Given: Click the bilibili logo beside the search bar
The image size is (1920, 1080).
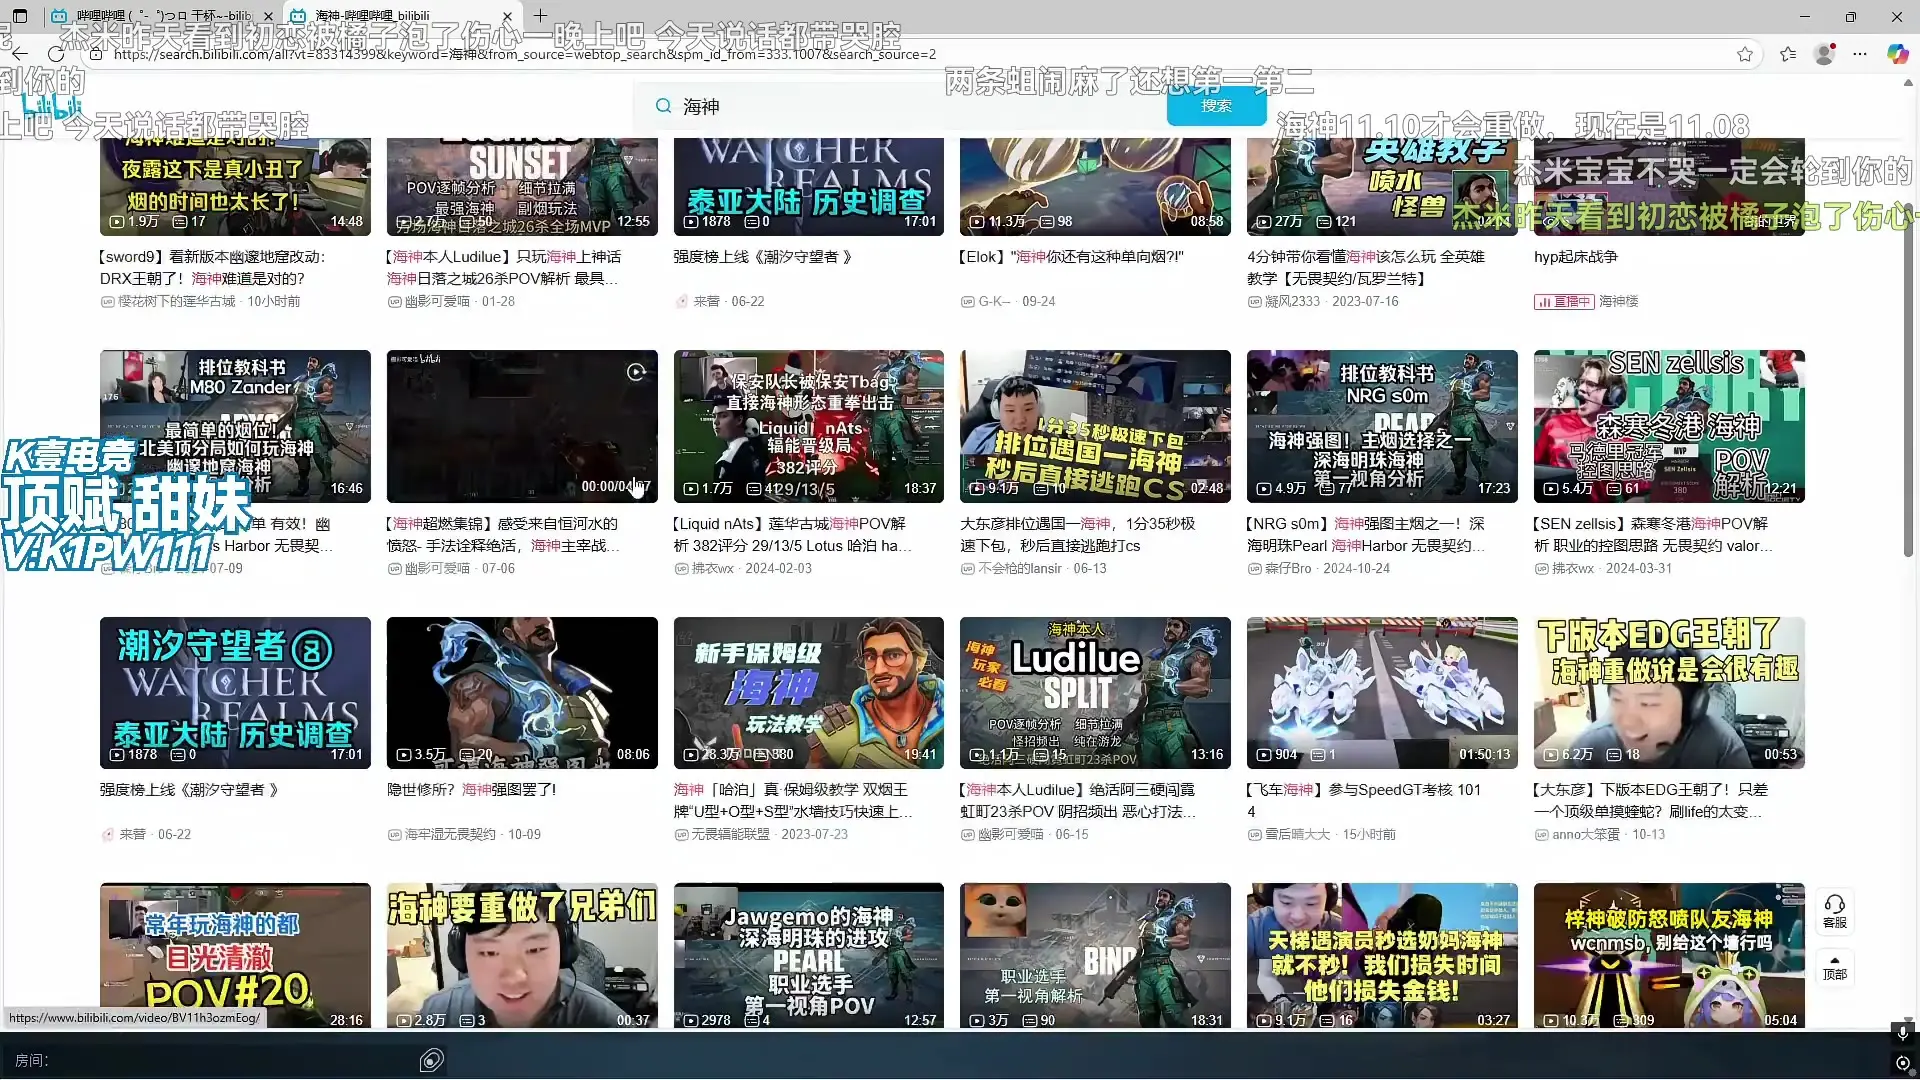Looking at the screenshot, I should tap(52, 108).
